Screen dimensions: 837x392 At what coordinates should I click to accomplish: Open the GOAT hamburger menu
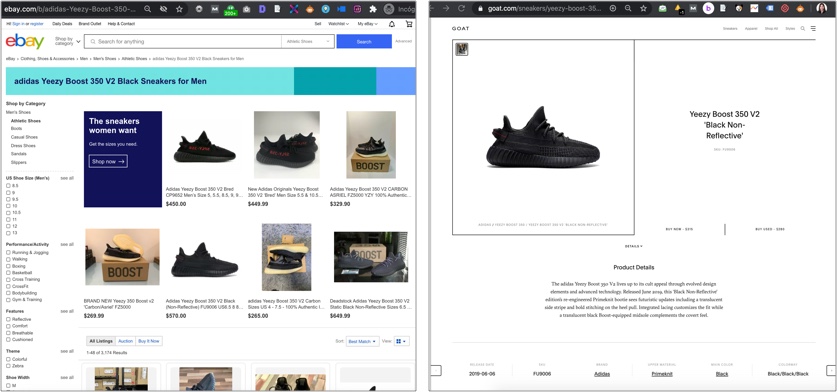[x=813, y=28]
